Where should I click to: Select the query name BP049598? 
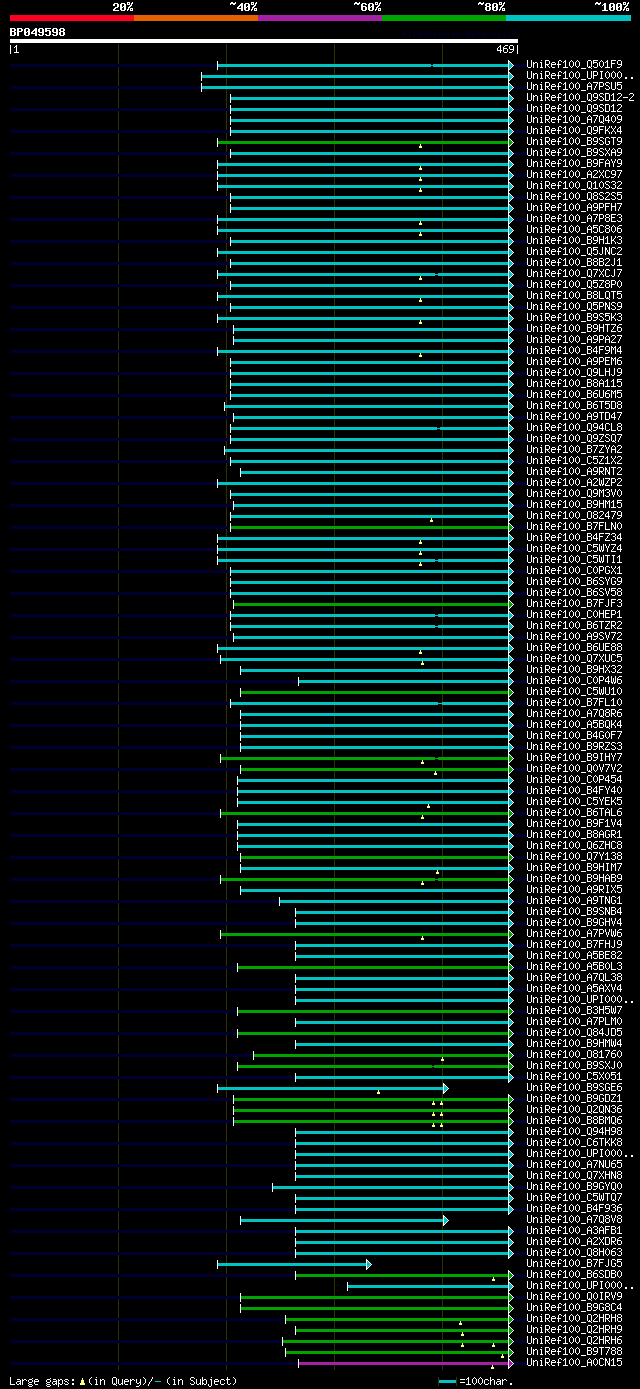tap(38, 32)
